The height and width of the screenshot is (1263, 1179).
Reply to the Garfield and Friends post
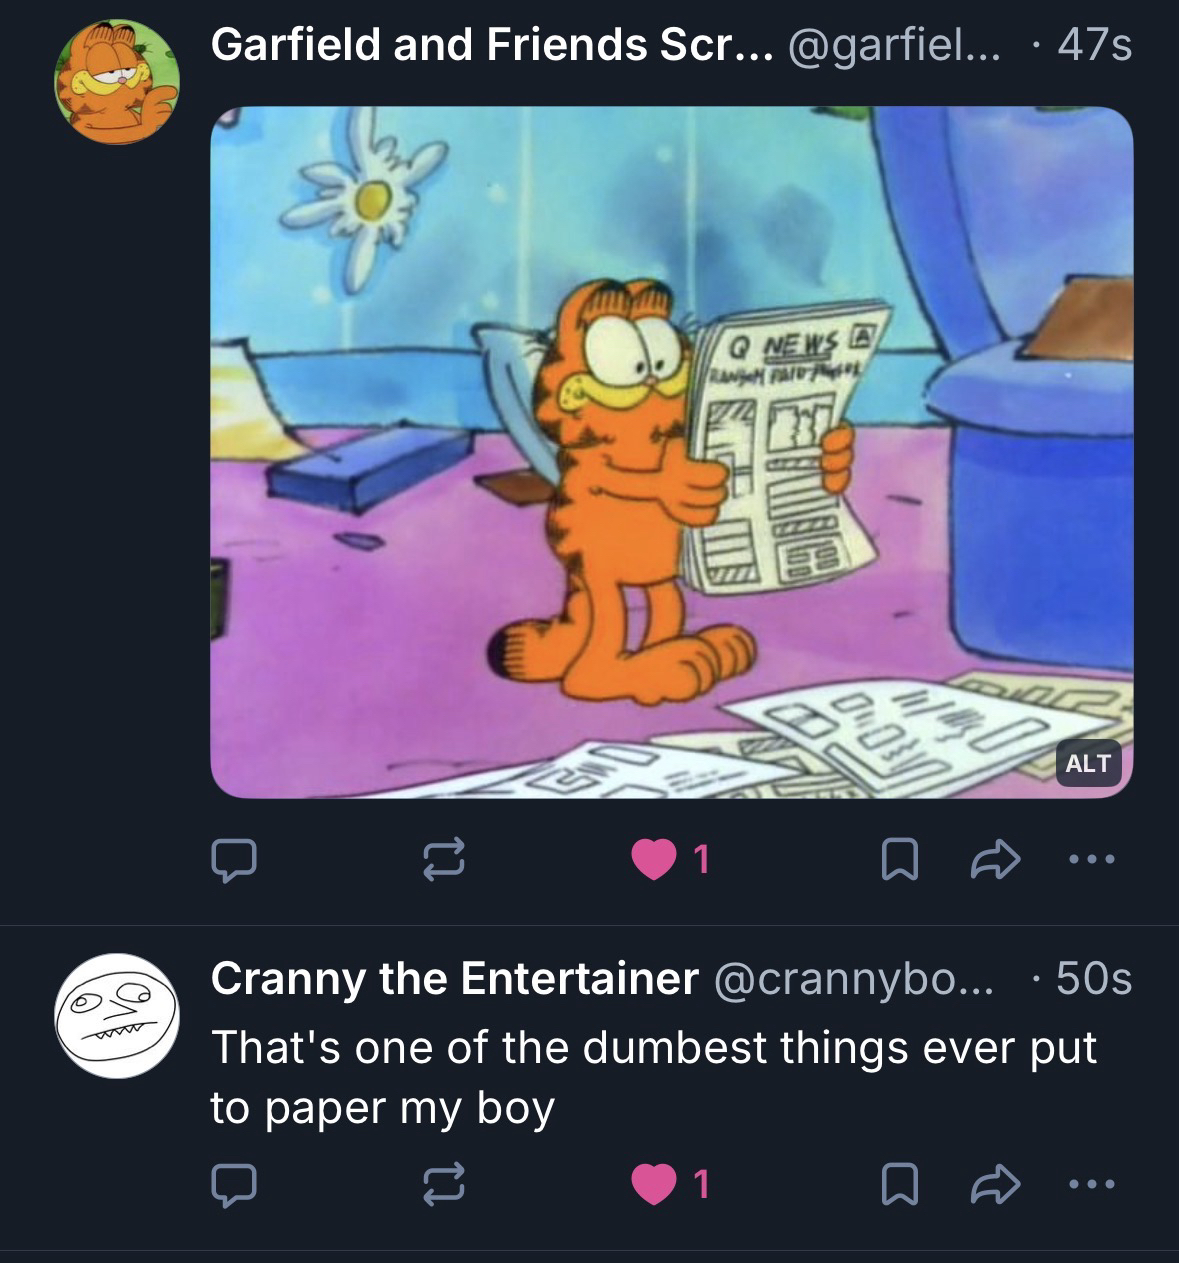[x=233, y=860]
